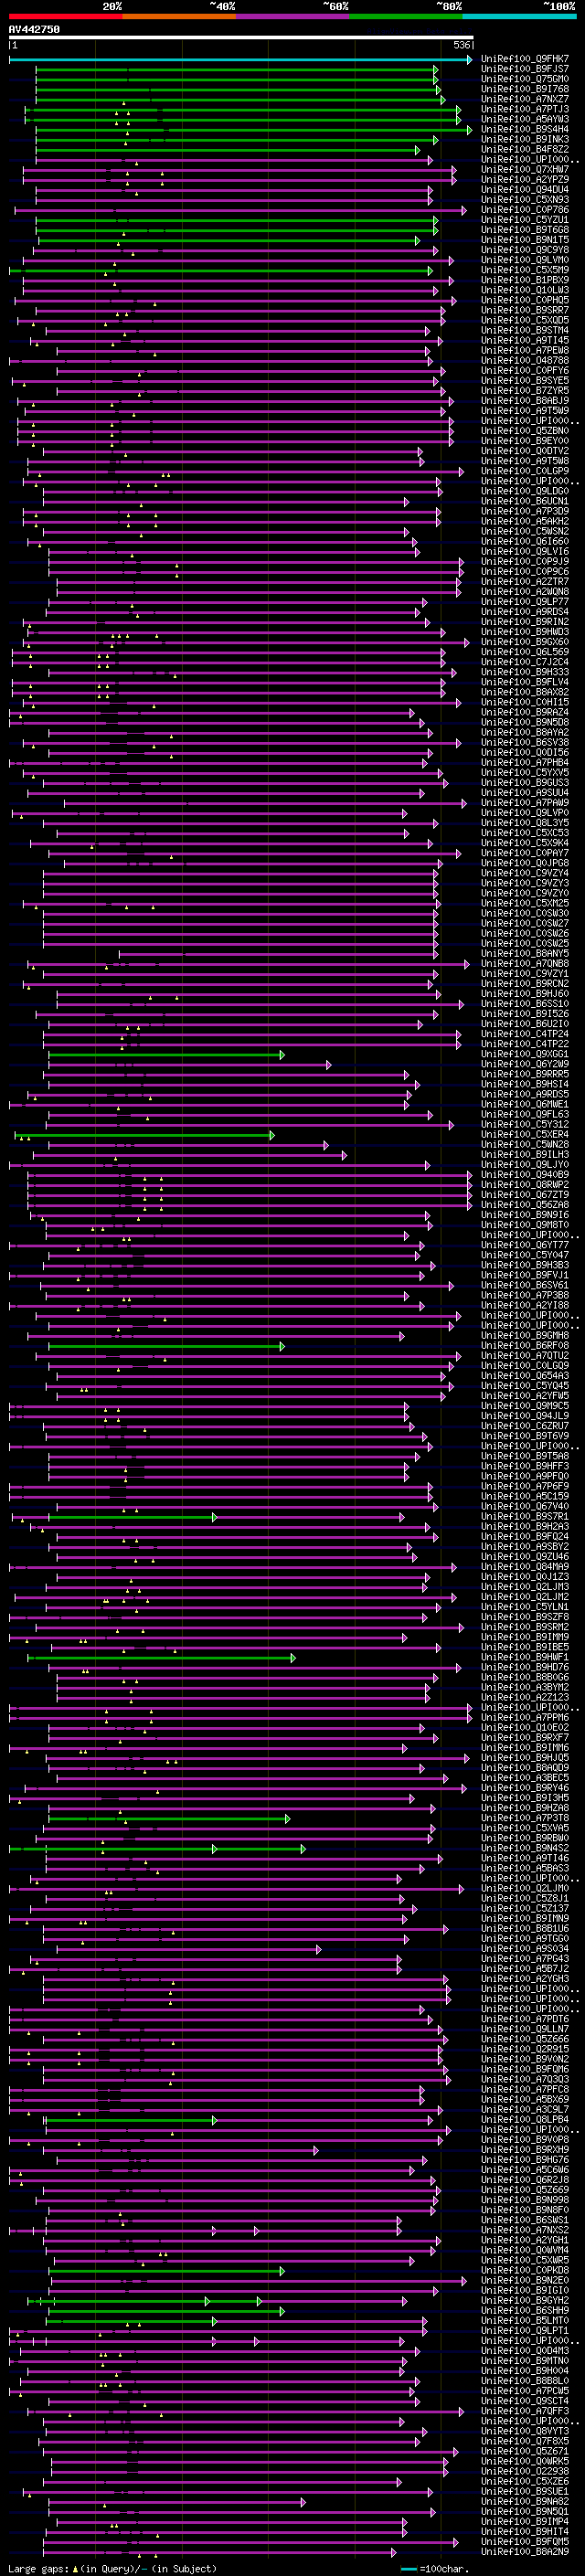This screenshot has height=2576, width=585.
Task: Open hit UniRef100_Q75GM0
Action: click(525, 79)
